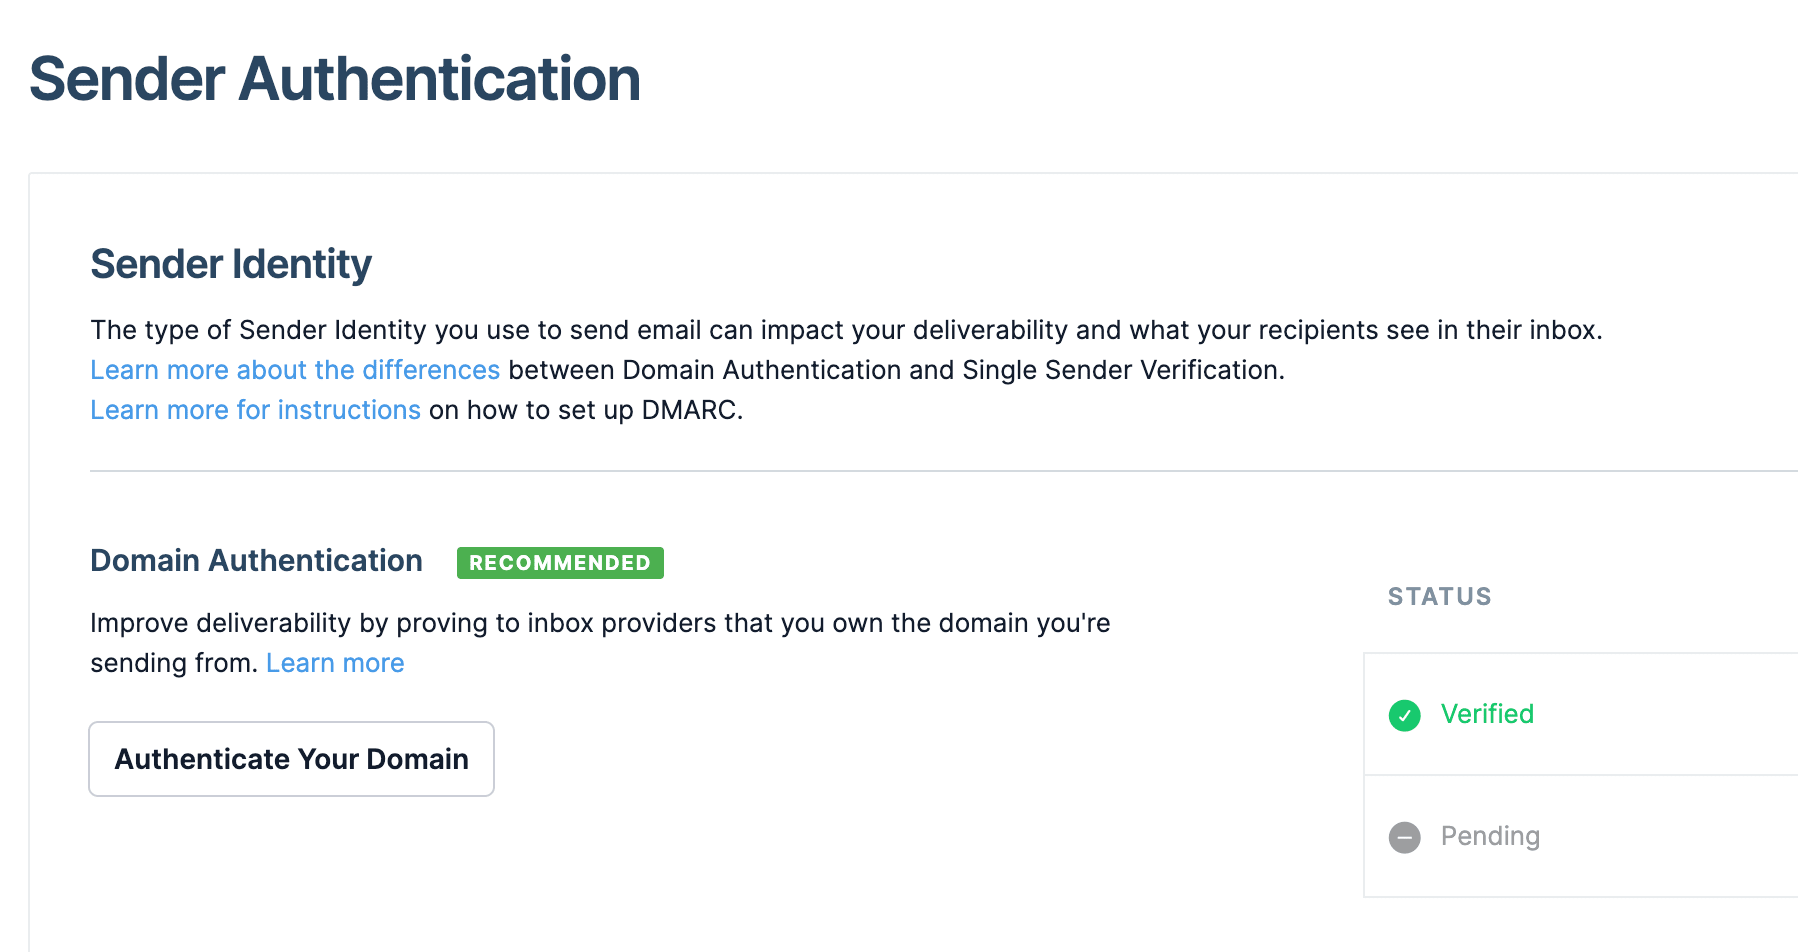
Task: Select the Sender Identity section heading
Action: tap(231, 264)
